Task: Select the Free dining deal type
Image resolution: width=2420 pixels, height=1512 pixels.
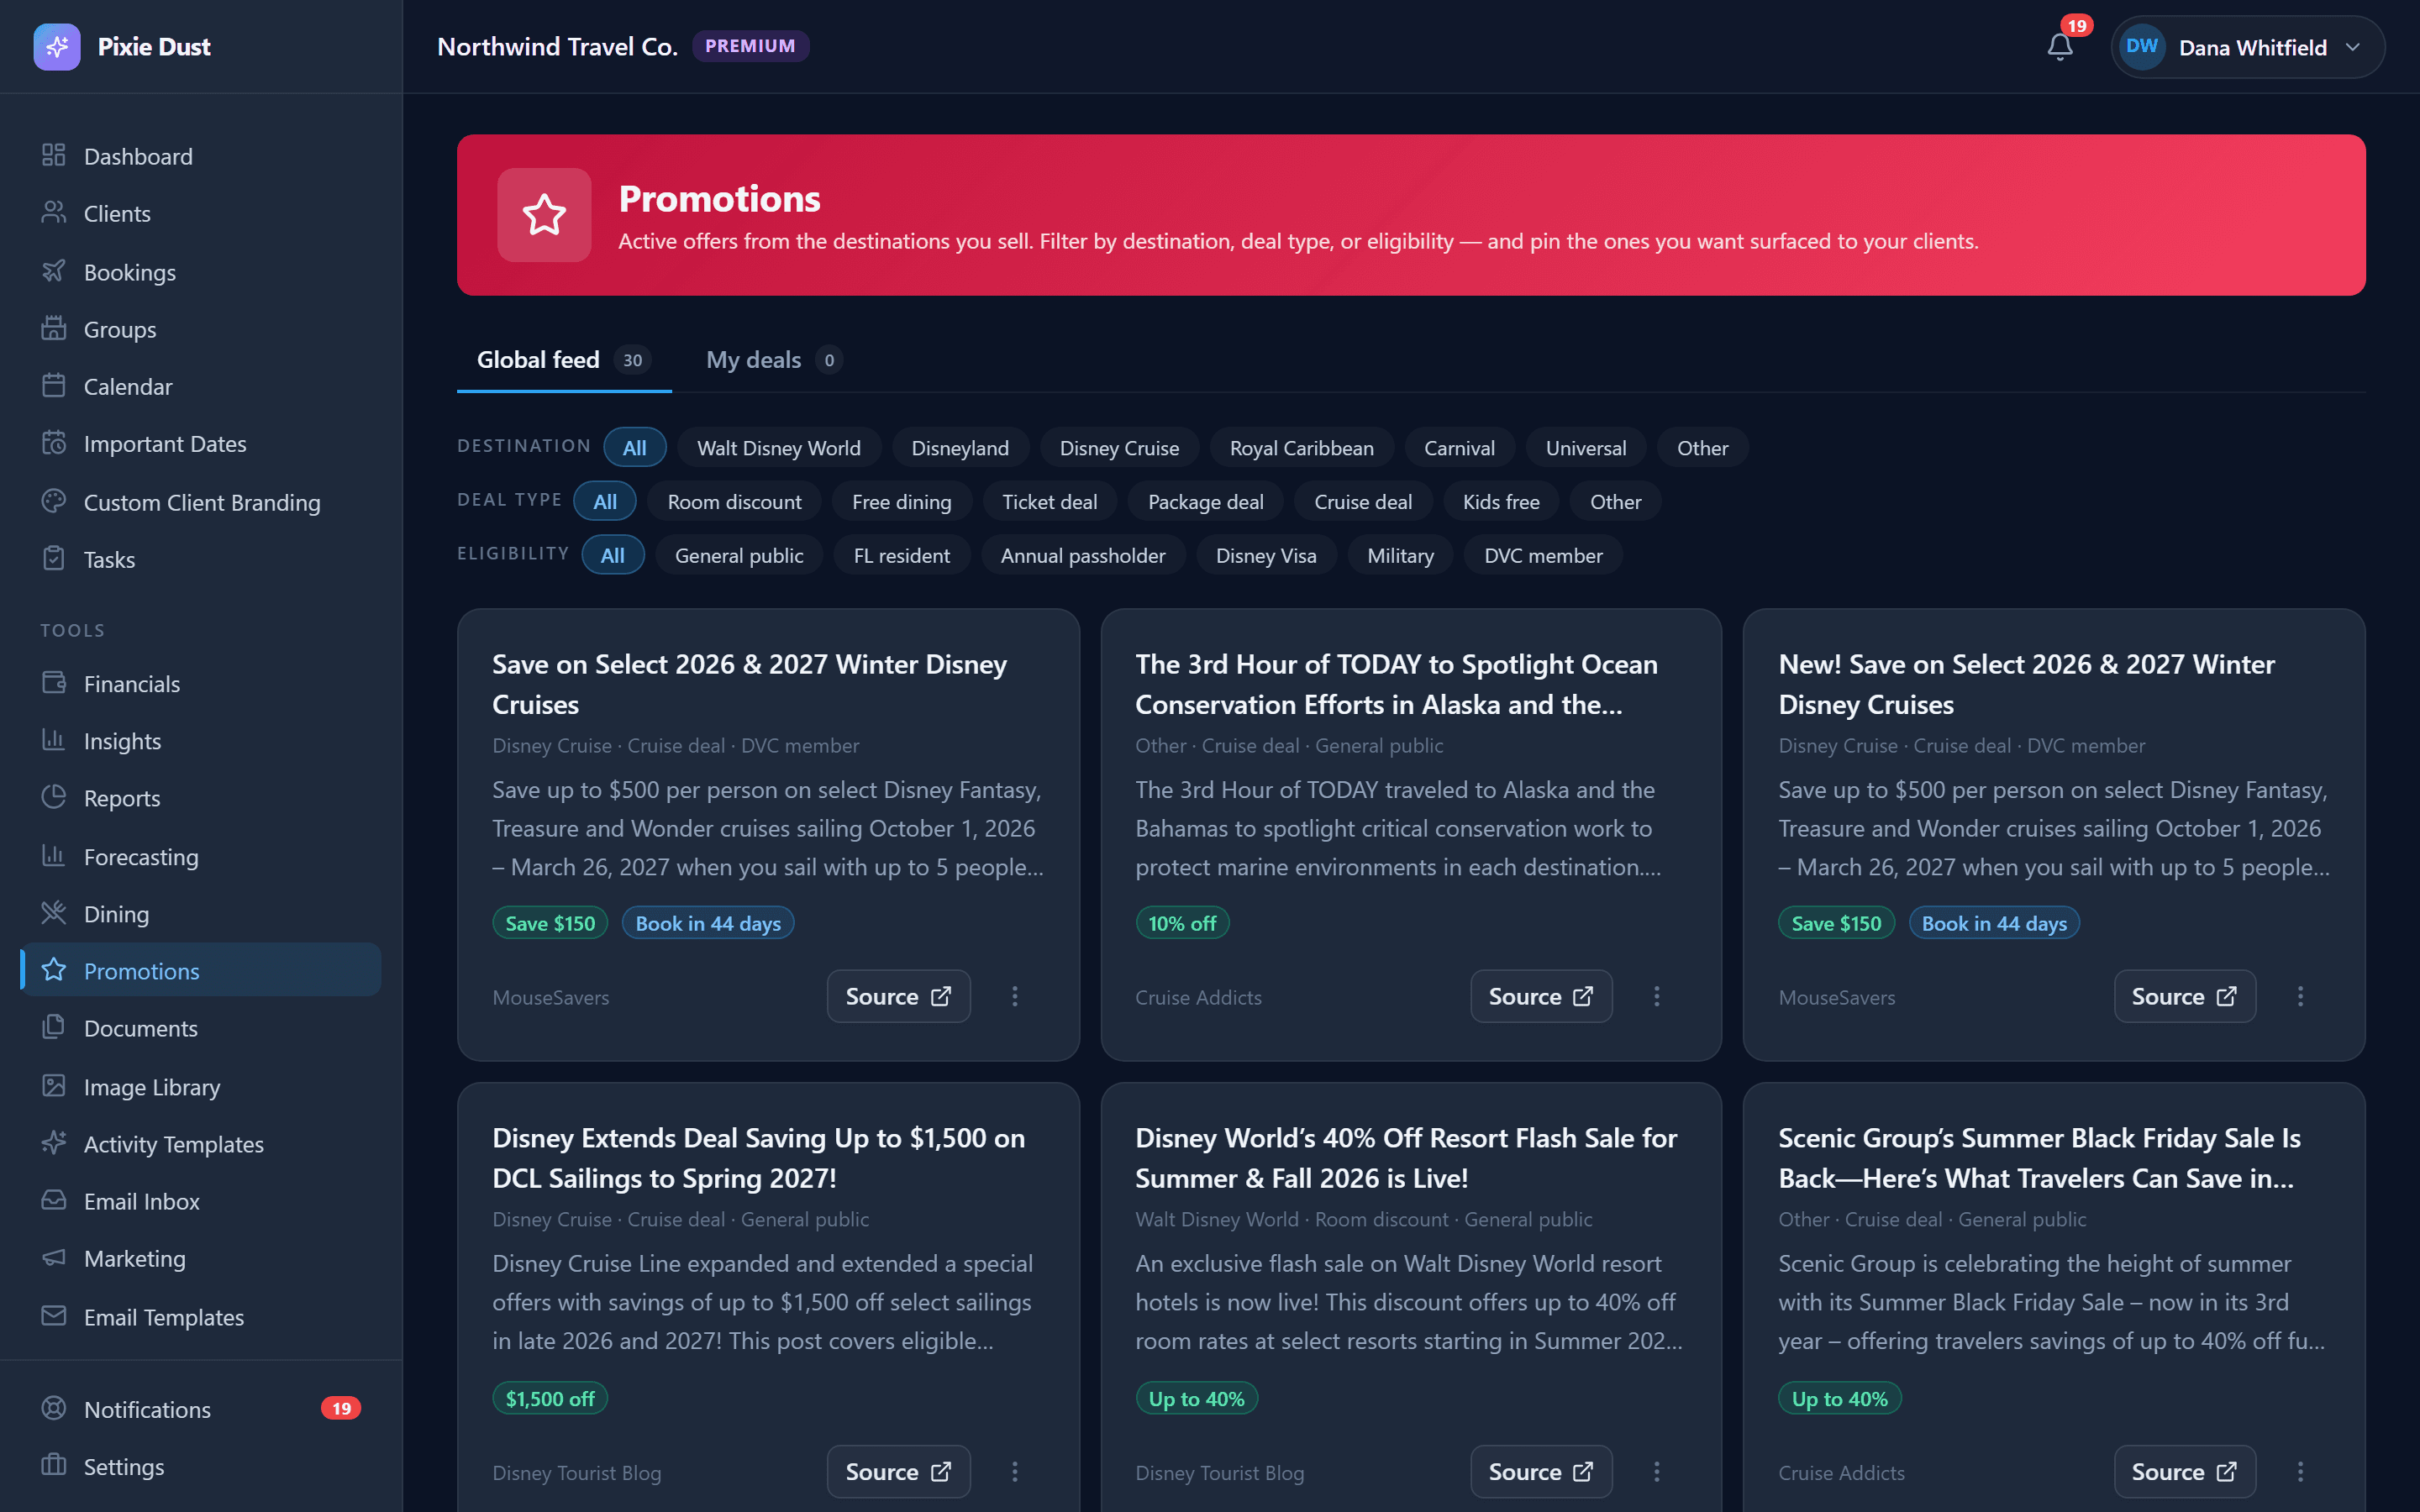Action: coord(901,502)
